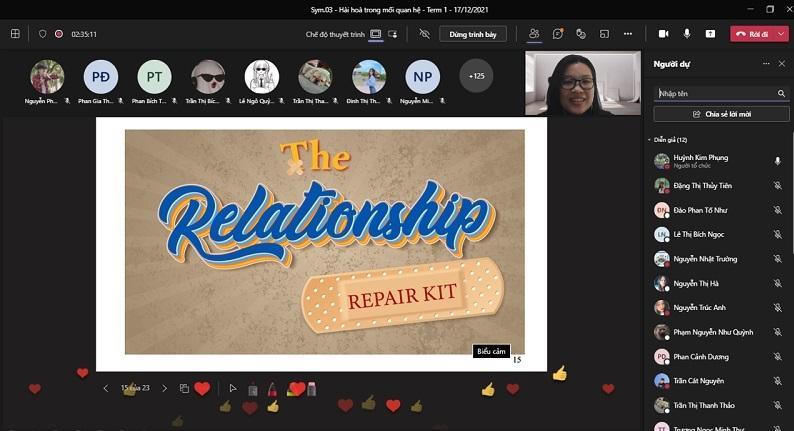
Task: Click the Chia sẻ lời mời button
Action: click(x=720, y=114)
